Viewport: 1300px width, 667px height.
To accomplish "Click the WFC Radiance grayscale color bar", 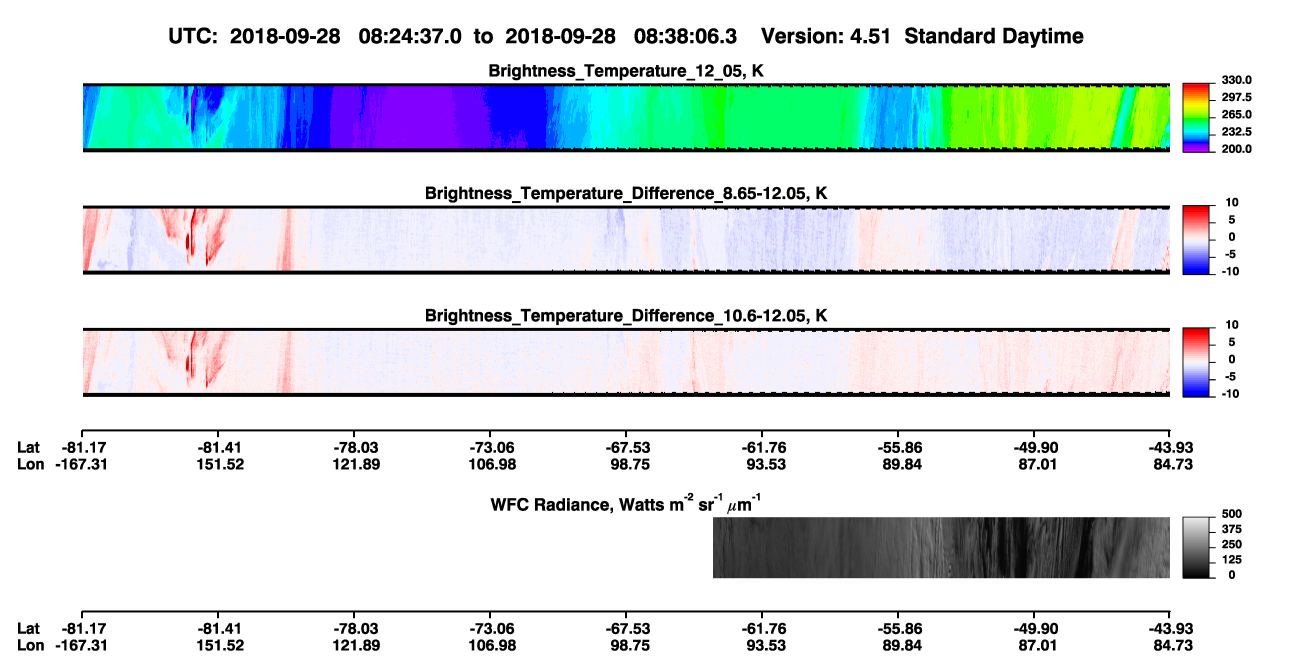I will pos(1196,547).
